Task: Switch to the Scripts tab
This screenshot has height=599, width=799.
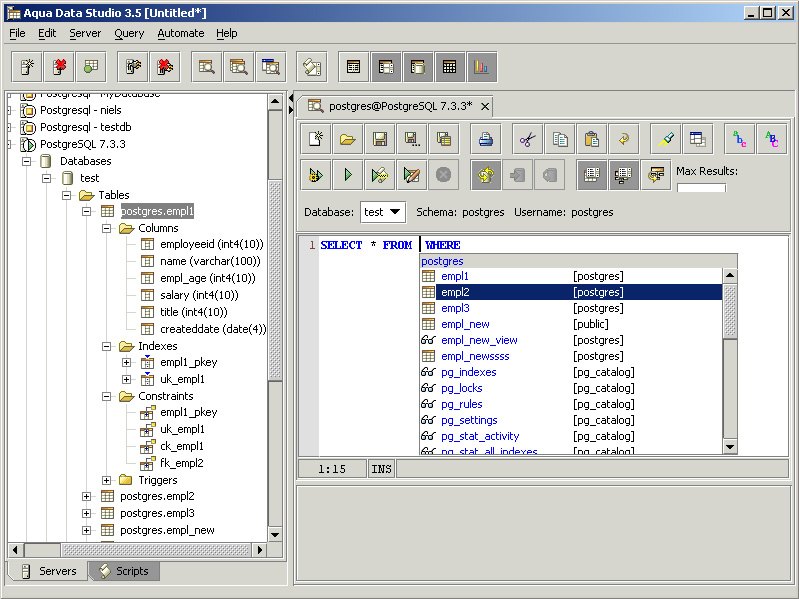Action: tap(124, 571)
